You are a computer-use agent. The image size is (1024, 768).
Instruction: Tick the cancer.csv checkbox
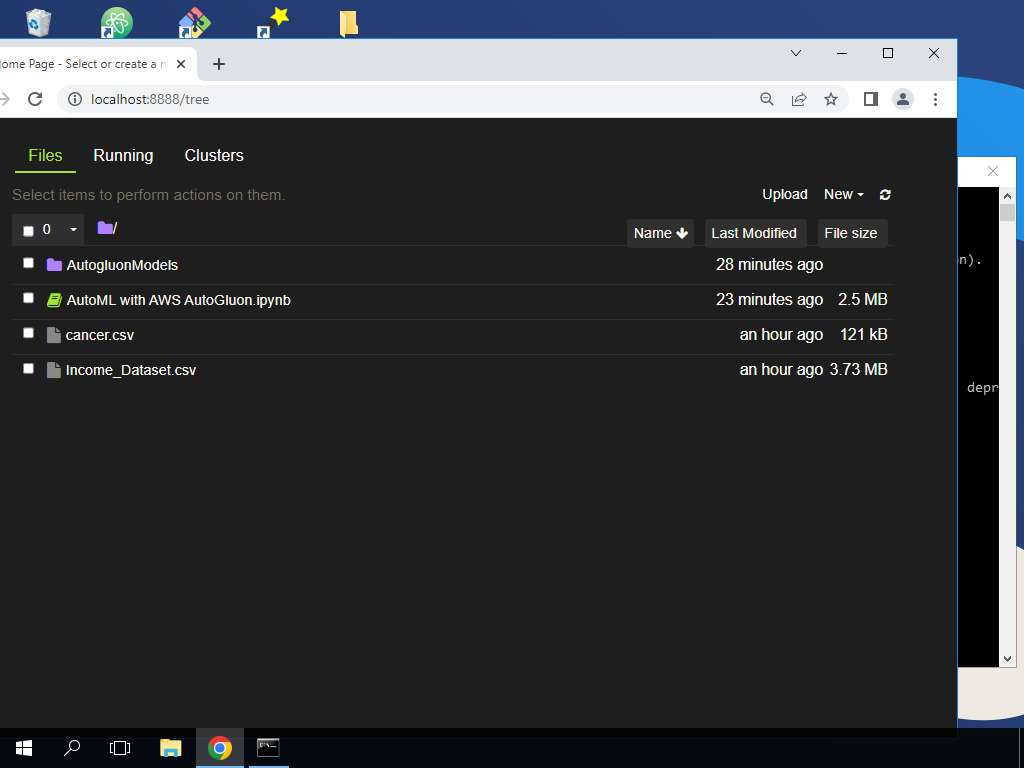pyautogui.click(x=28, y=333)
